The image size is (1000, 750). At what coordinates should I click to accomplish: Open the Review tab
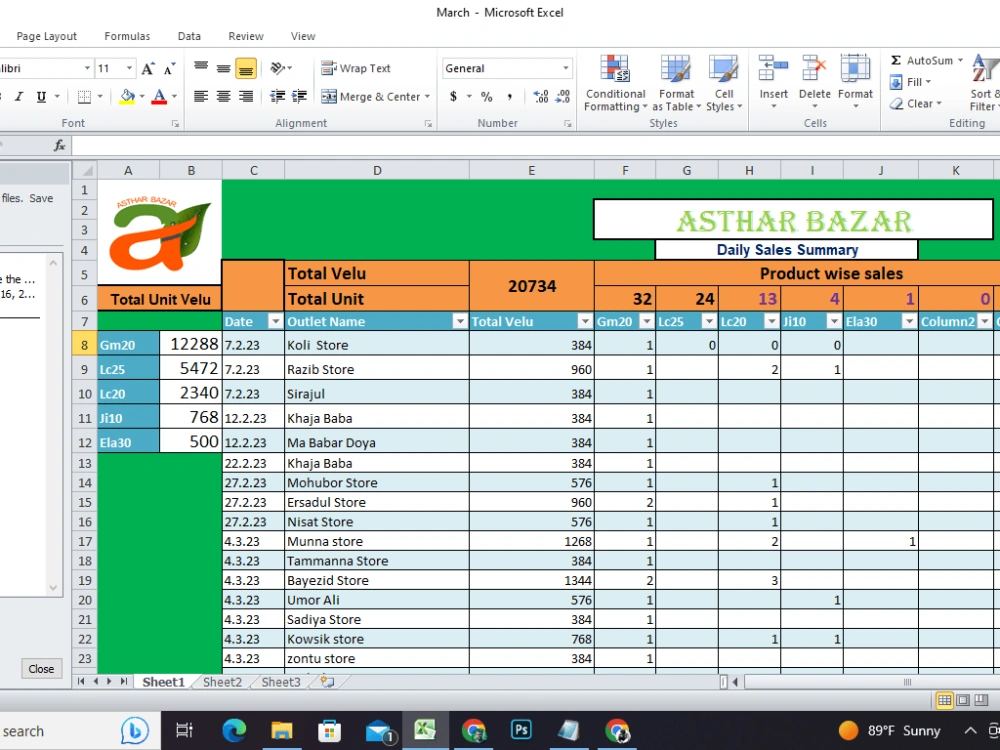click(246, 36)
